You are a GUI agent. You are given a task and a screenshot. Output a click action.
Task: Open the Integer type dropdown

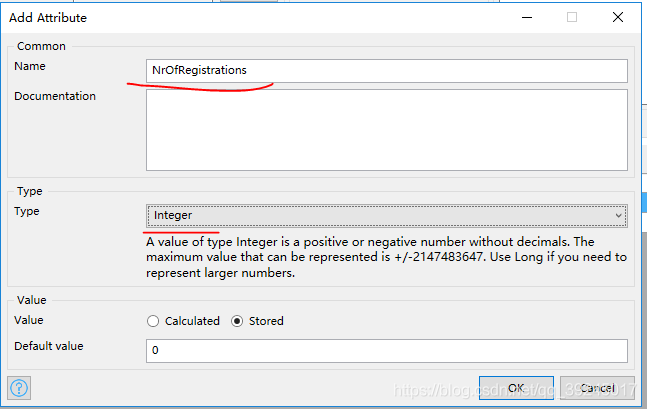click(387, 215)
